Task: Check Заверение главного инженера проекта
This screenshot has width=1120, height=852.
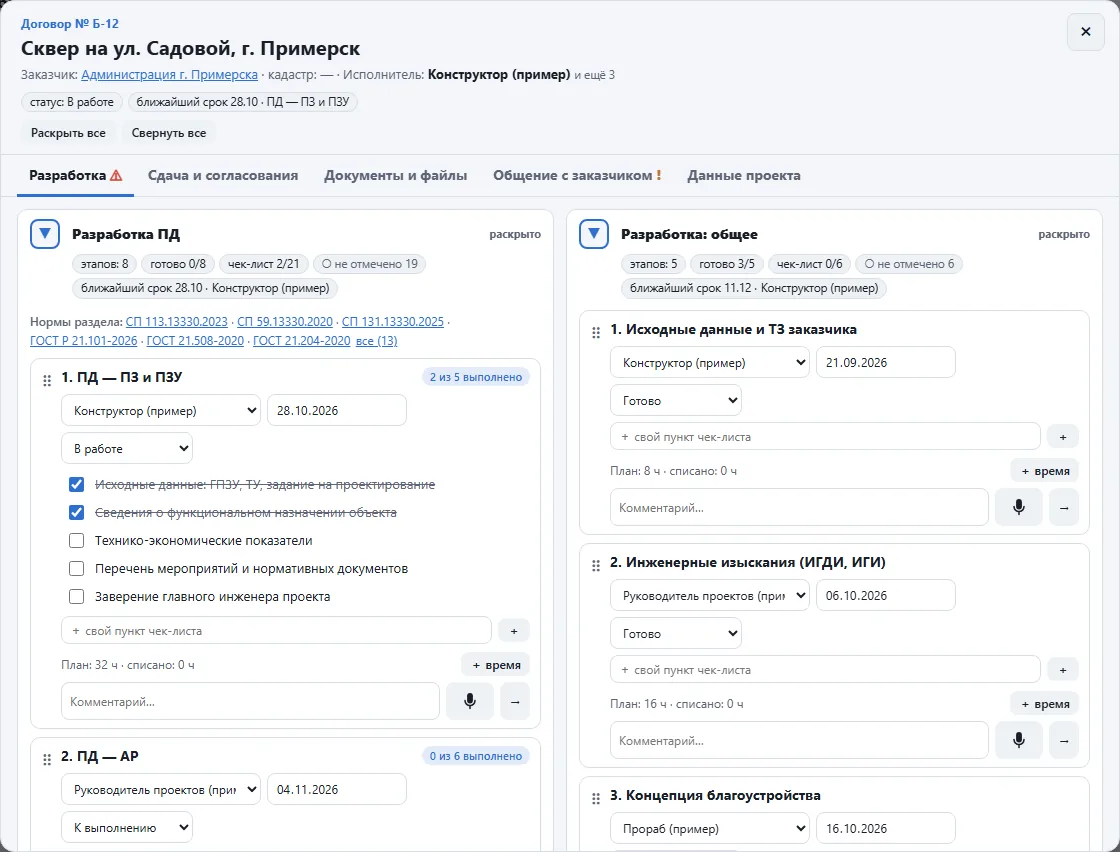Action: click(76, 596)
